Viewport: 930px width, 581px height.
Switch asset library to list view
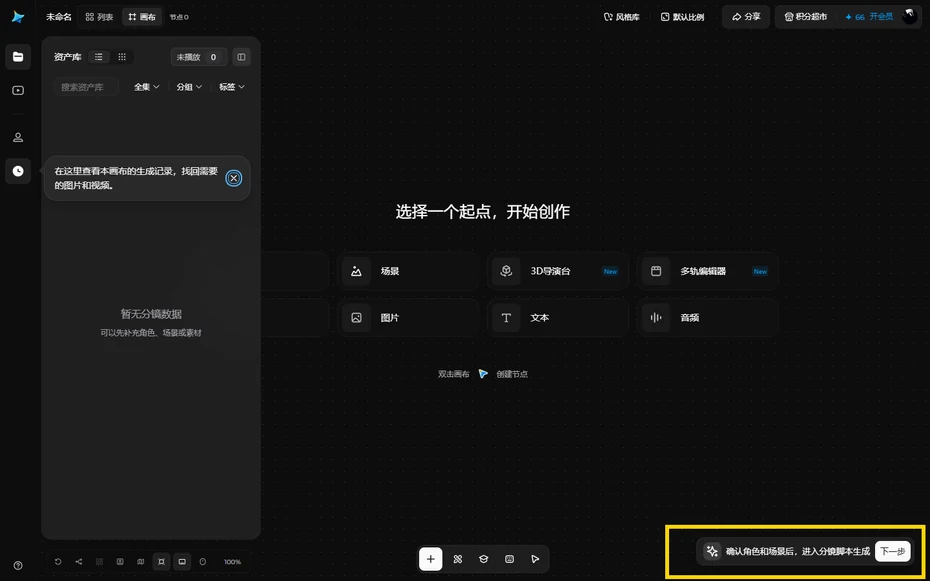point(98,57)
